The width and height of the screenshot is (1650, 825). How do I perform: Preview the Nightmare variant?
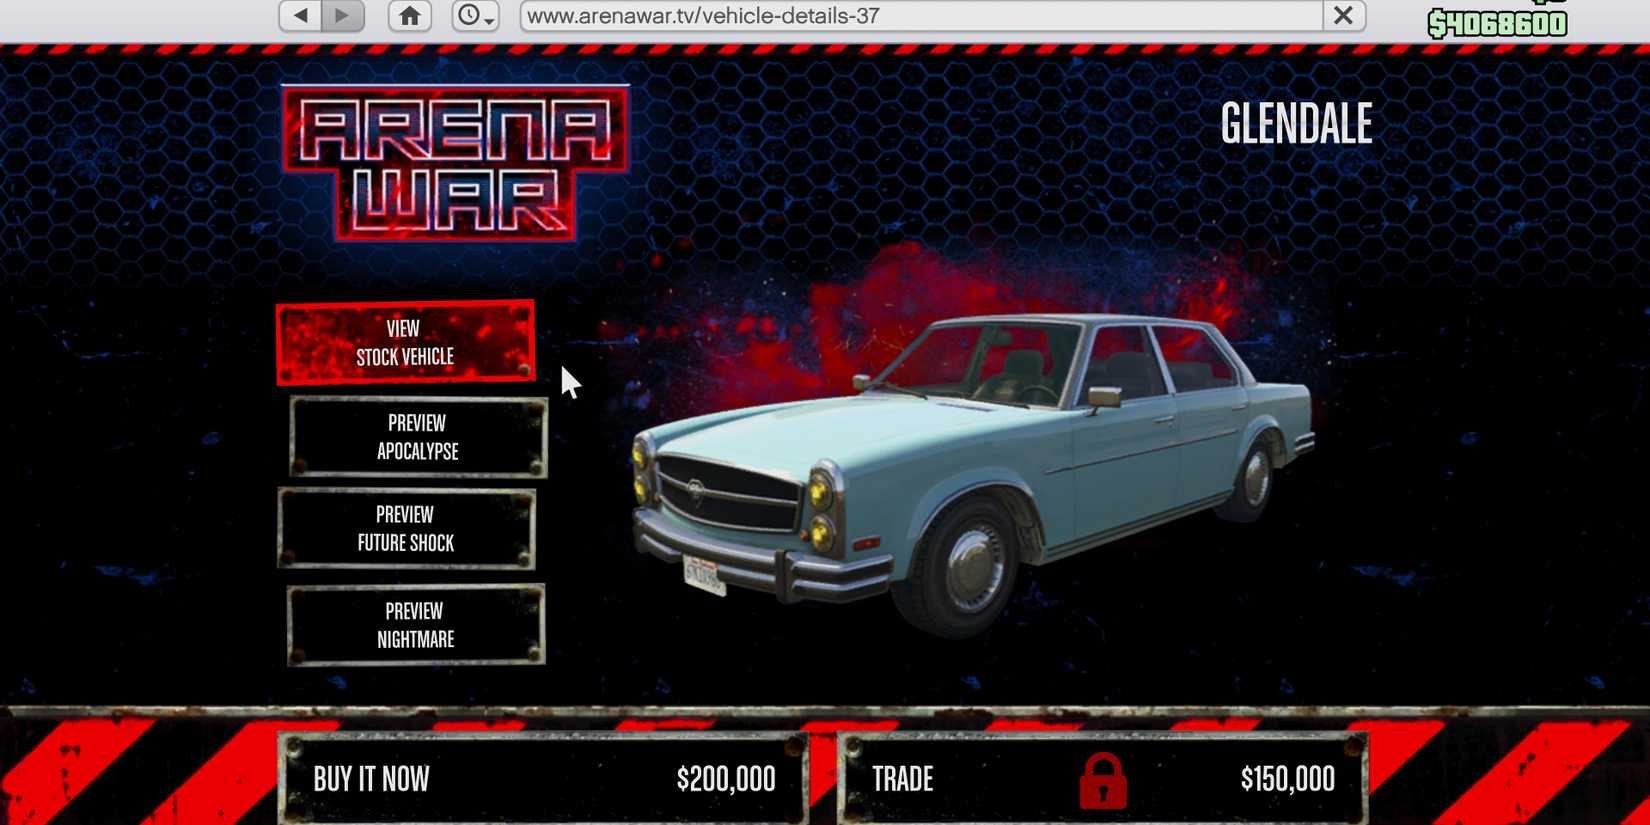click(415, 625)
